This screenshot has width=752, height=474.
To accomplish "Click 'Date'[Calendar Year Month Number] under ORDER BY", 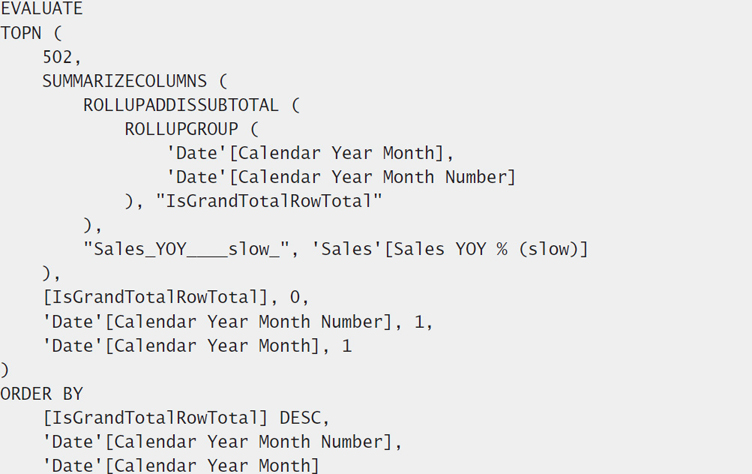I will pyautogui.click(x=217, y=442).
